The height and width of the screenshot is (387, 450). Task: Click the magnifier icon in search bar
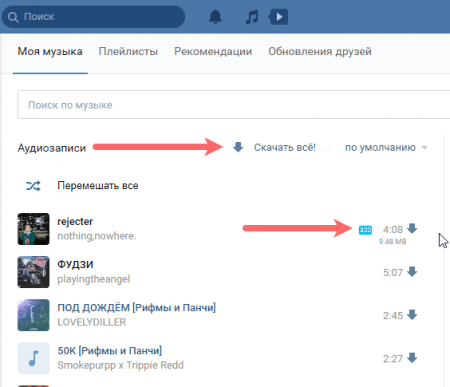(x=13, y=17)
